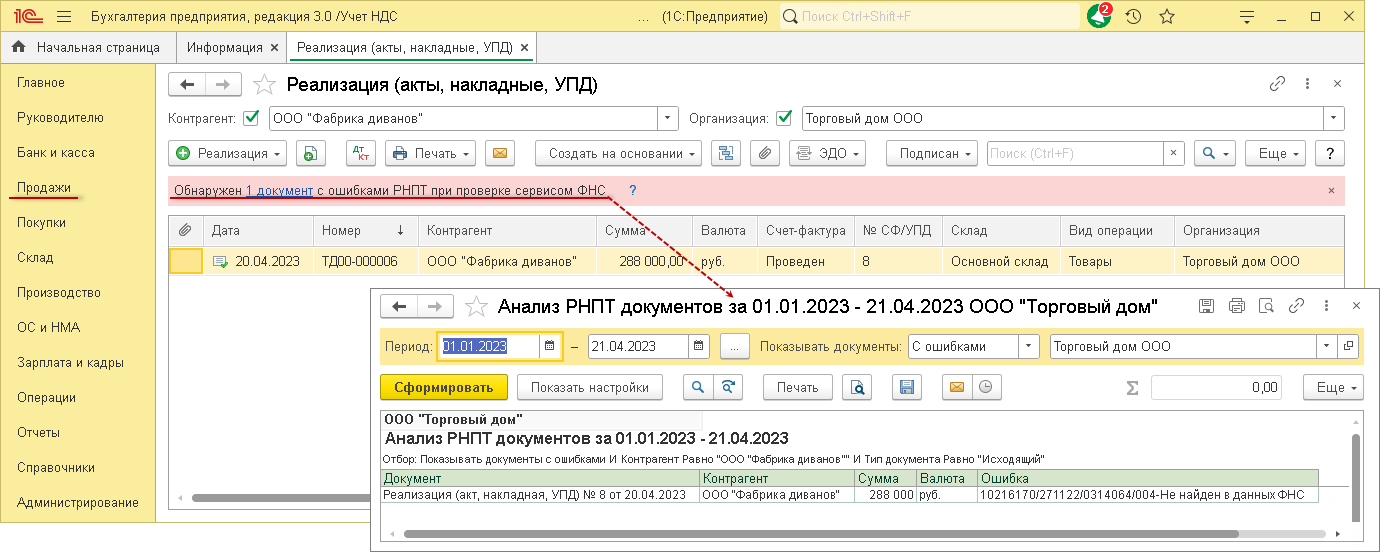Email the report with envelope icon
The image size is (1382, 553).
coord(957,387)
